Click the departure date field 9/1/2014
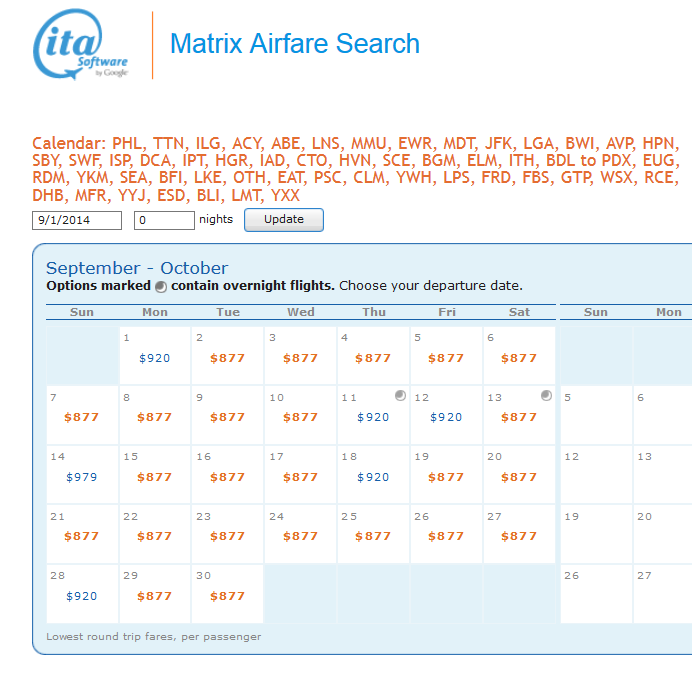692x688 pixels. point(77,220)
